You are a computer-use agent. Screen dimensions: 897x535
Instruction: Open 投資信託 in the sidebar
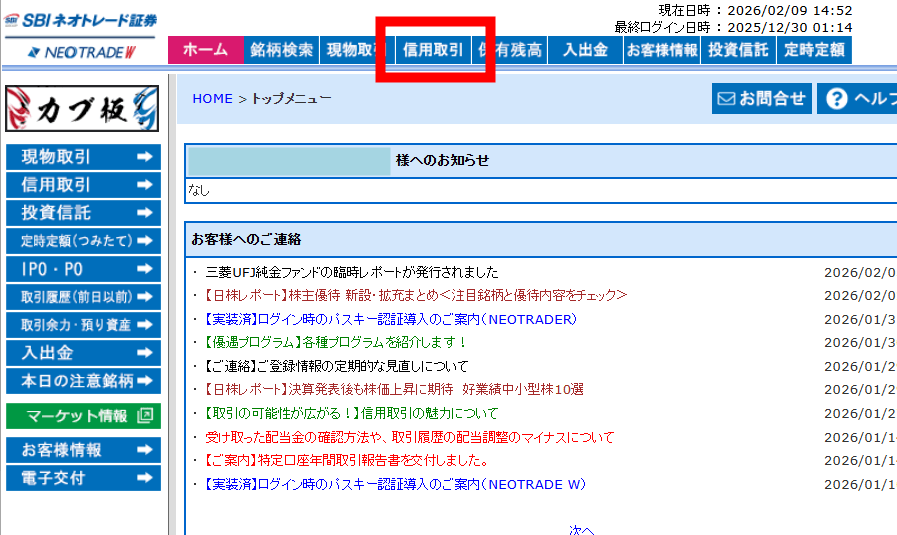pos(83,213)
